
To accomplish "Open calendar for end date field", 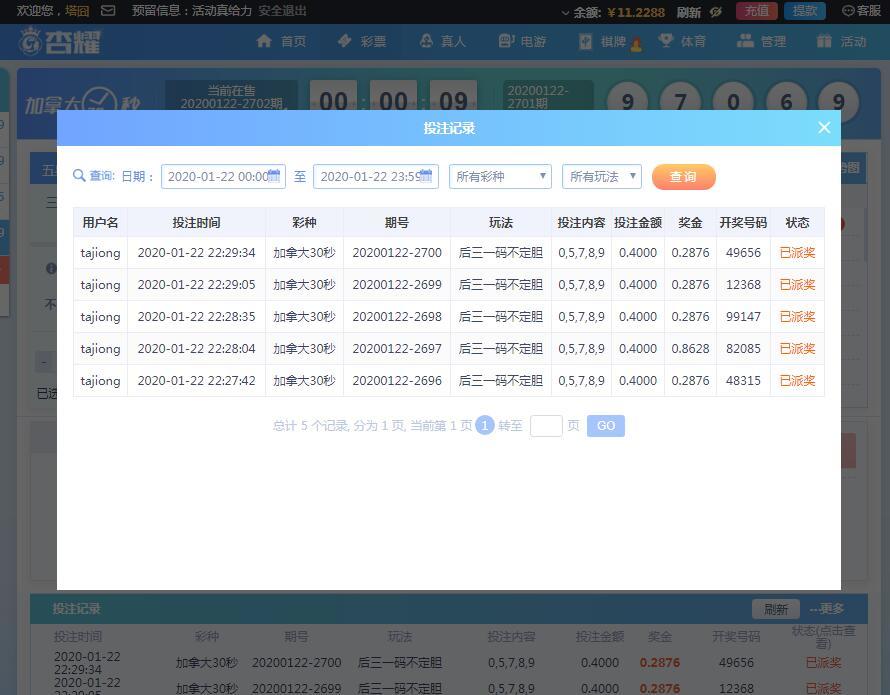I will pos(426,176).
